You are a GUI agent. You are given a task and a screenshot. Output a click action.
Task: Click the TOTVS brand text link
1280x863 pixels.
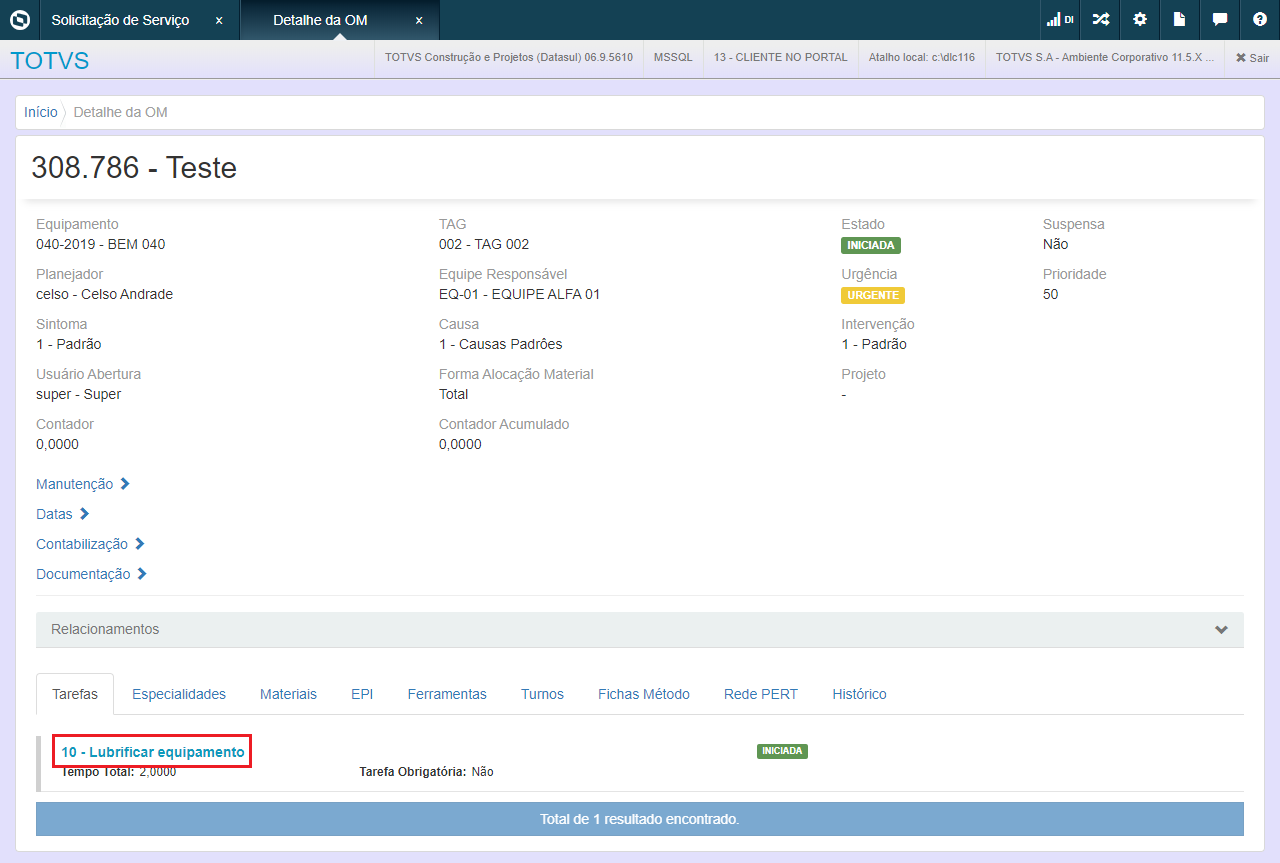coord(50,60)
